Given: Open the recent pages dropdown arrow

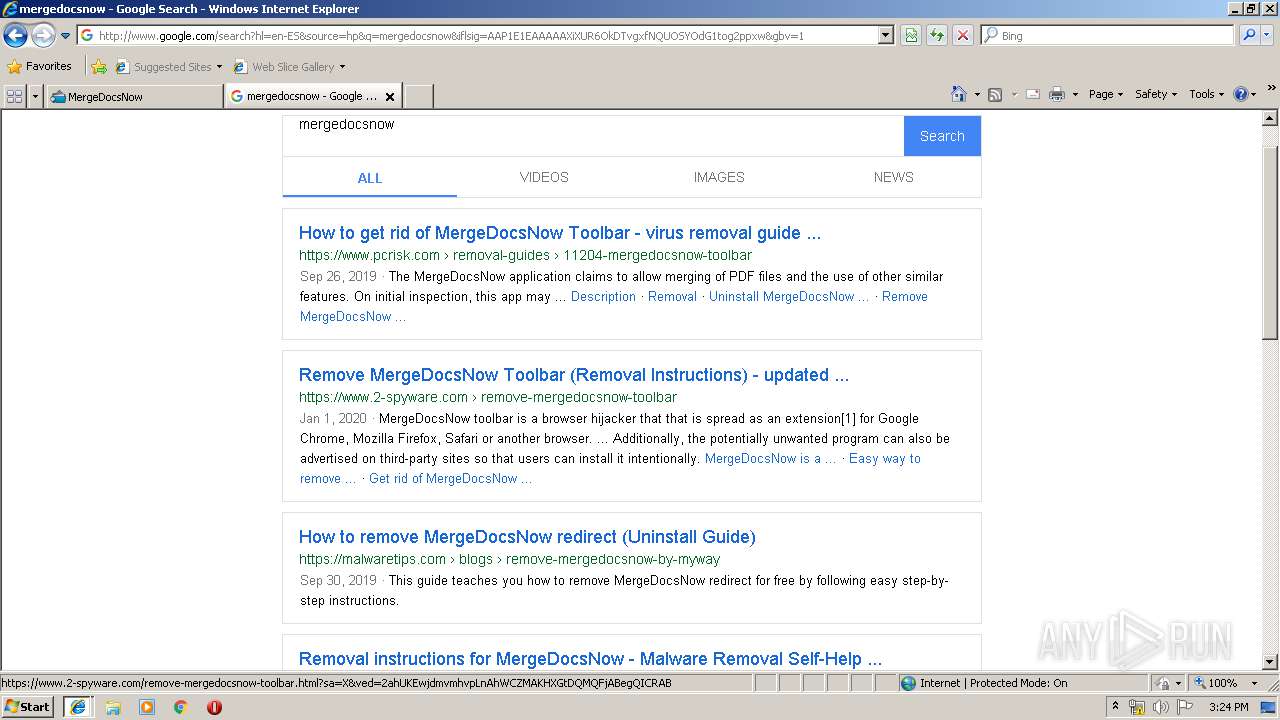Looking at the screenshot, I should click(66, 36).
